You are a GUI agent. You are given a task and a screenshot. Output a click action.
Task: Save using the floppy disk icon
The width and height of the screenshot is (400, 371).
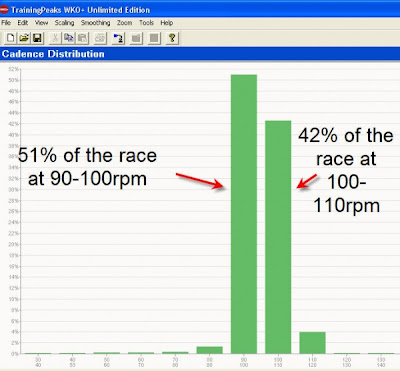[x=37, y=38]
